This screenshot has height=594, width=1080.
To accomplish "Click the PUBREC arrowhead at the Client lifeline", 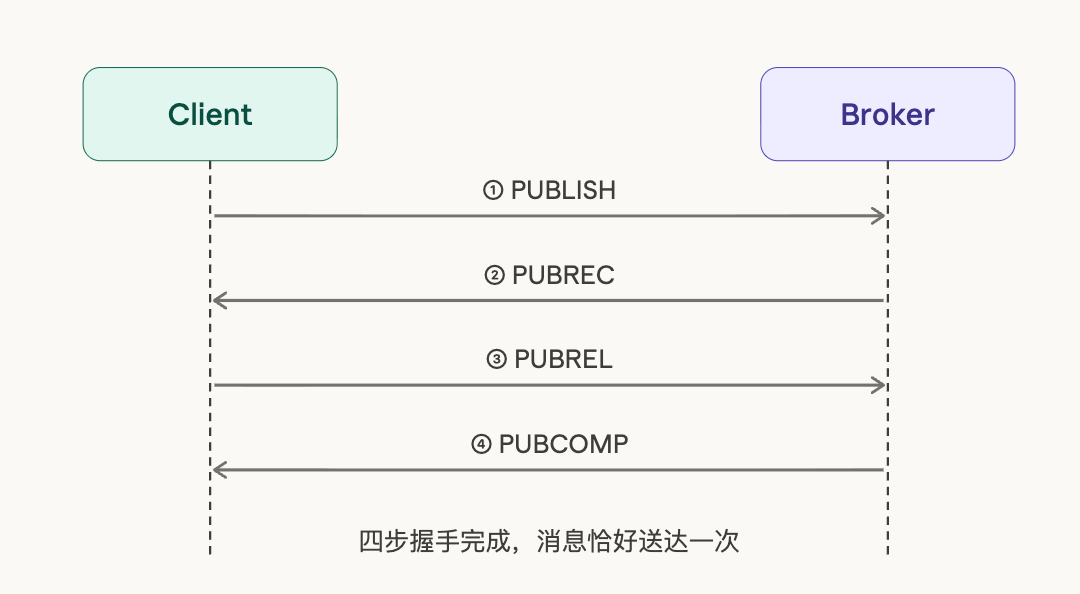I will click(219, 300).
